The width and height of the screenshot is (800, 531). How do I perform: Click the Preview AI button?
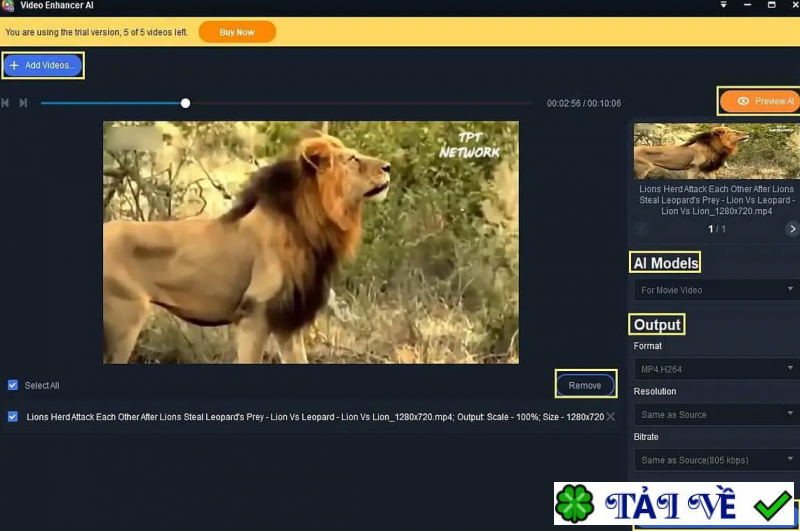[x=760, y=101]
